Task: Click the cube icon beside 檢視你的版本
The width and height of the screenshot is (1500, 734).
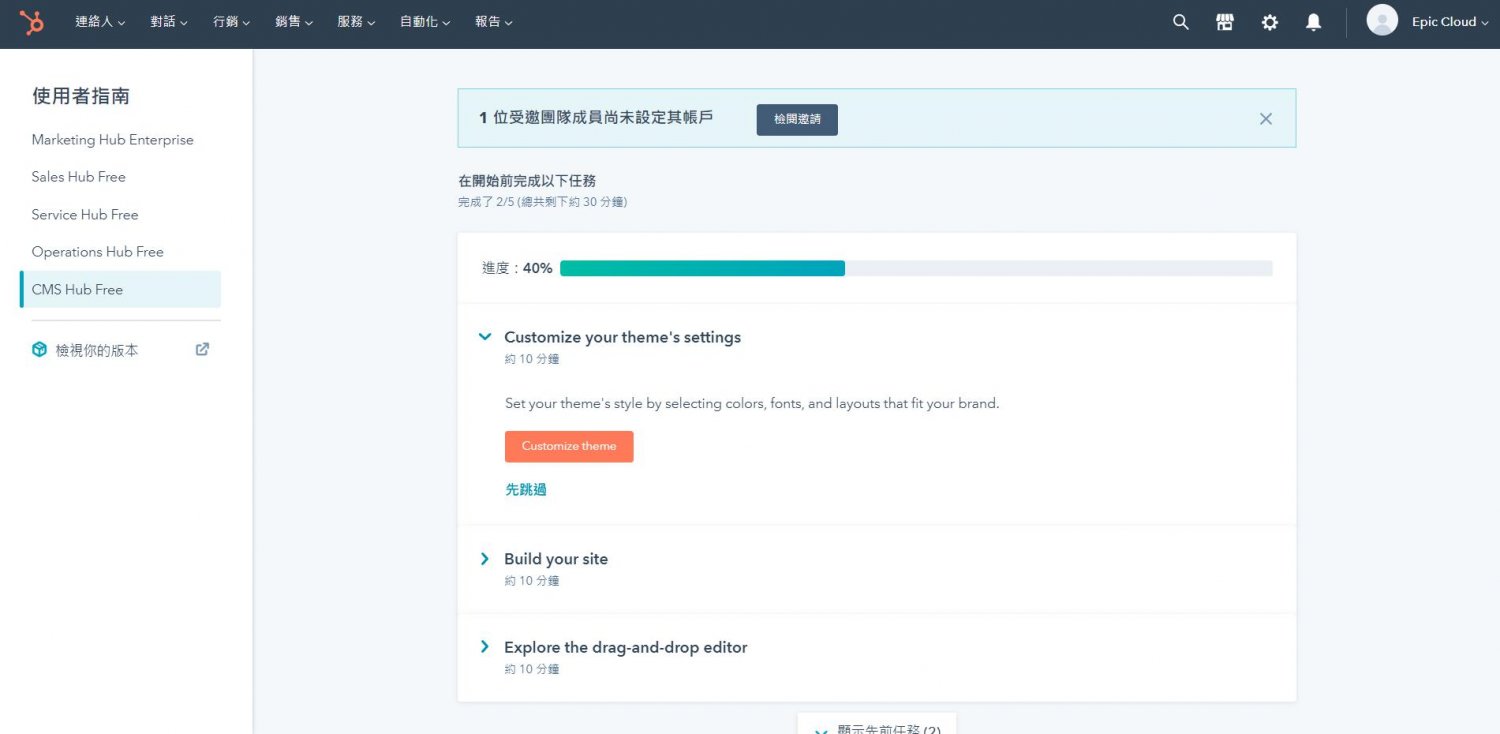Action: pyautogui.click(x=39, y=350)
